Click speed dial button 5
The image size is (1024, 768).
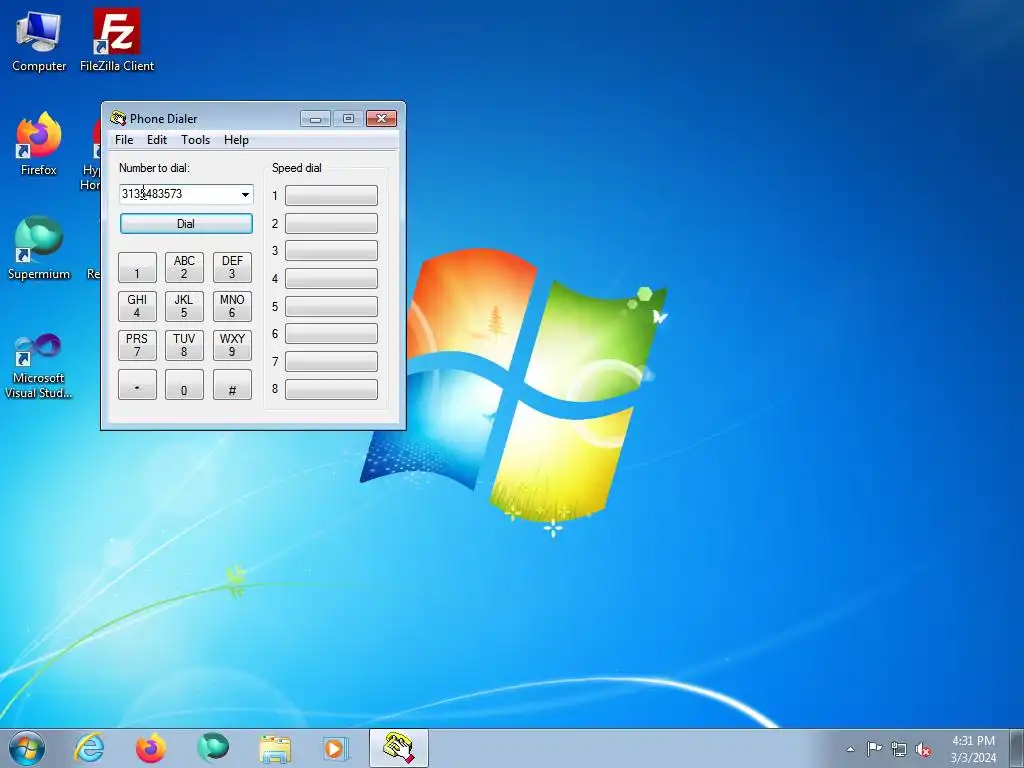click(x=331, y=306)
